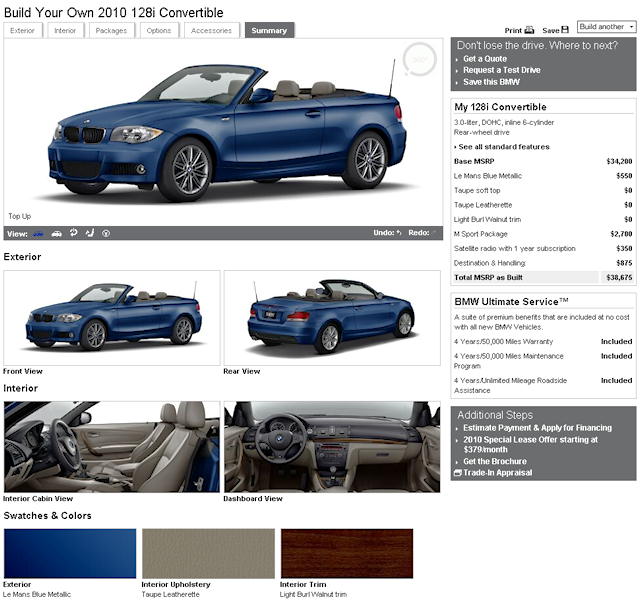Viewport: 642px width, 605px height.
Task: Click the Top Up toggle text
Action: (20, 216)
